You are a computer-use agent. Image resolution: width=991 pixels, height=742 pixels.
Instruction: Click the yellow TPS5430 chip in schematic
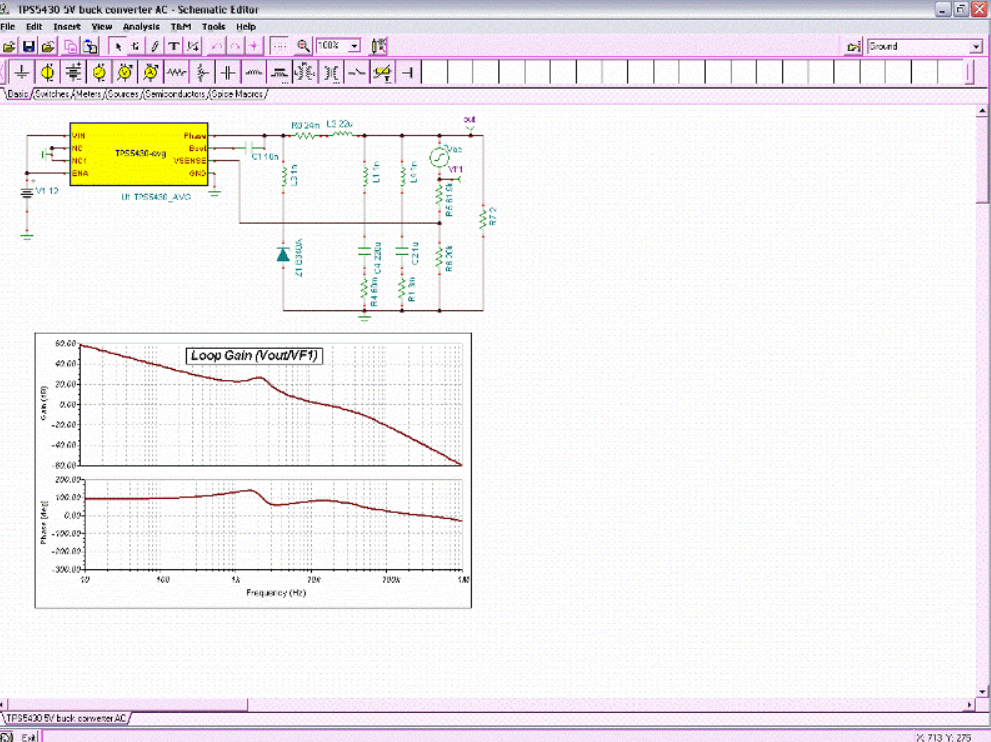pos(139,154)
